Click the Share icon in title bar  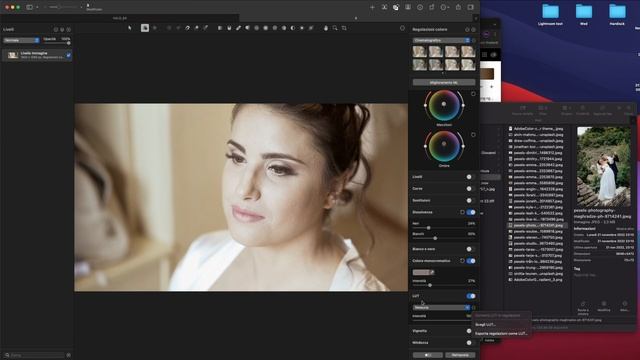tap(458, 7)
